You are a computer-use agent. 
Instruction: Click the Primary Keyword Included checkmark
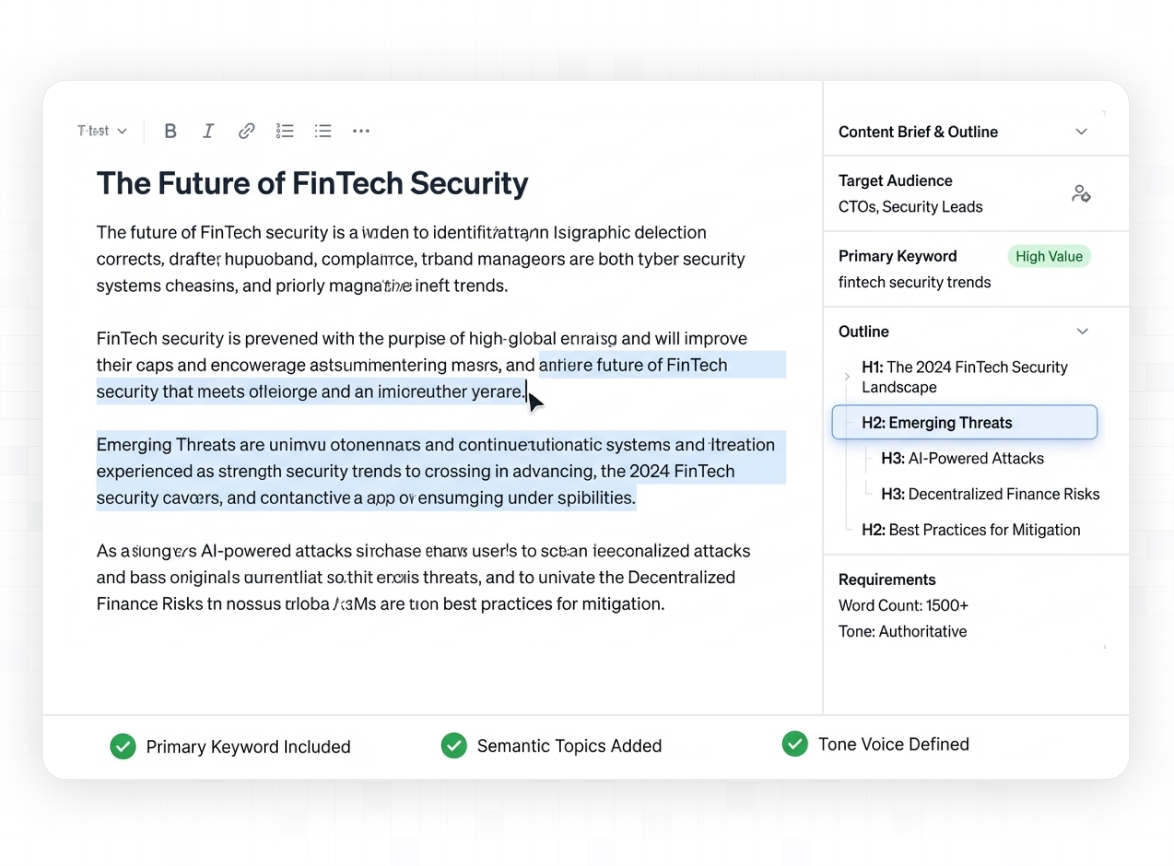[x=123, y=747]
